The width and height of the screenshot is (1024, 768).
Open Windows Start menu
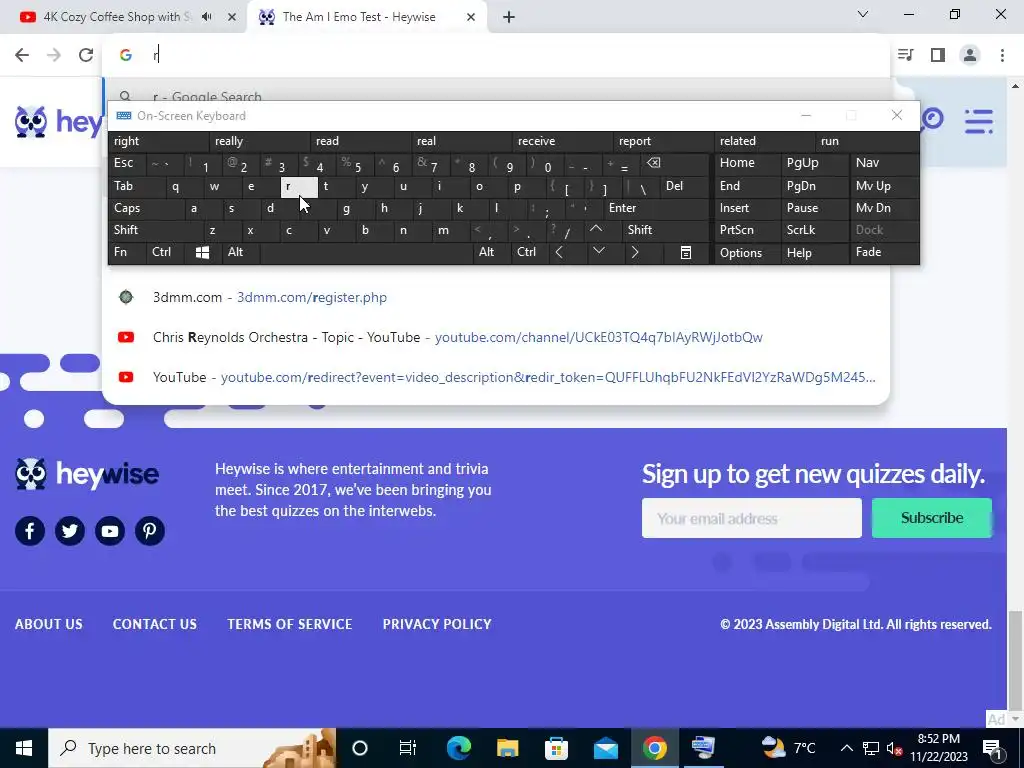coord(24,748)
